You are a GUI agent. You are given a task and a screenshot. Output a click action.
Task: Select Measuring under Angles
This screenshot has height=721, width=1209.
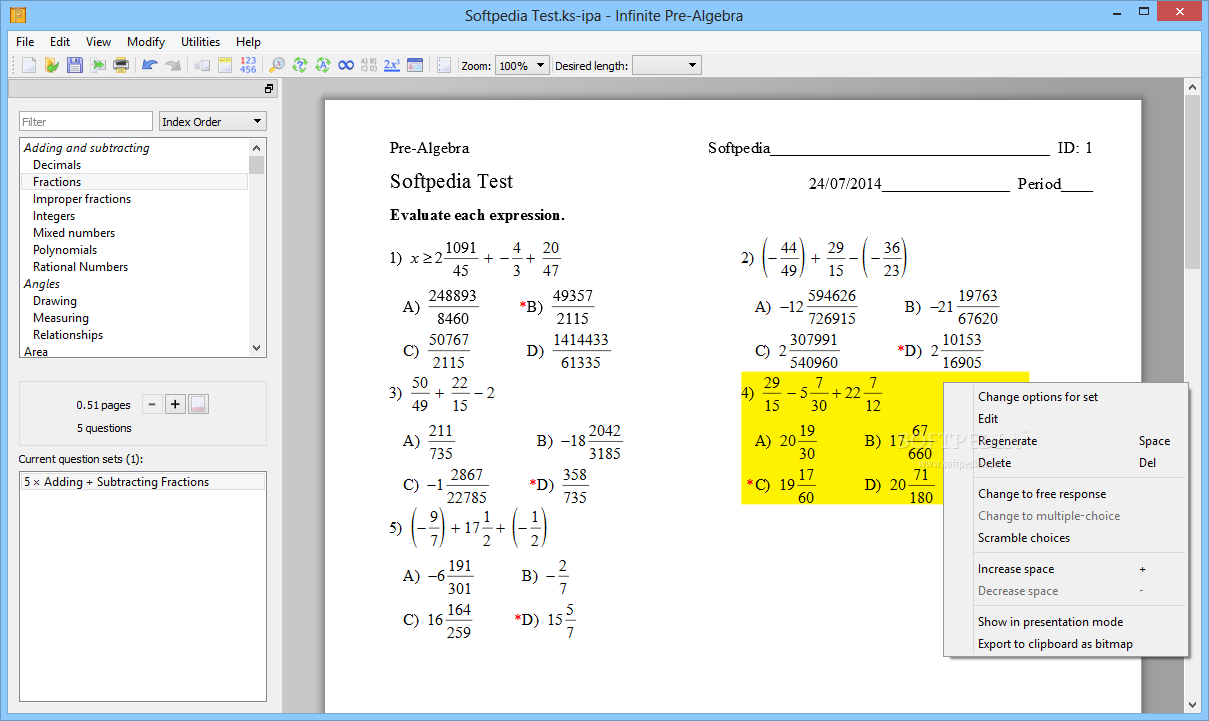pos(61,318)
